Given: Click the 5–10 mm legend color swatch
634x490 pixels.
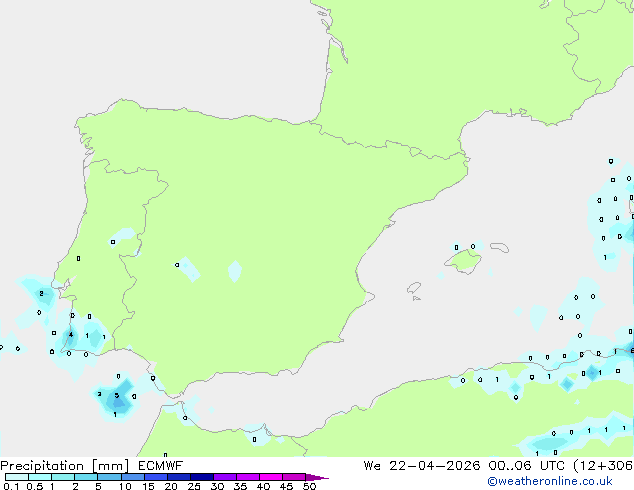Looking at the screenshot, I should (109, 477).
